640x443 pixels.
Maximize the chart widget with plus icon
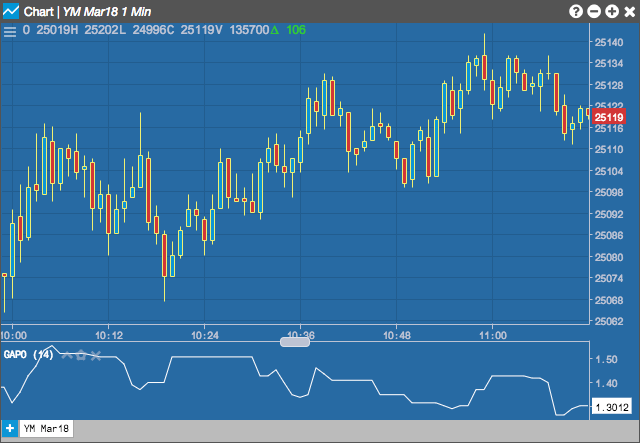(x=612, y=11)
